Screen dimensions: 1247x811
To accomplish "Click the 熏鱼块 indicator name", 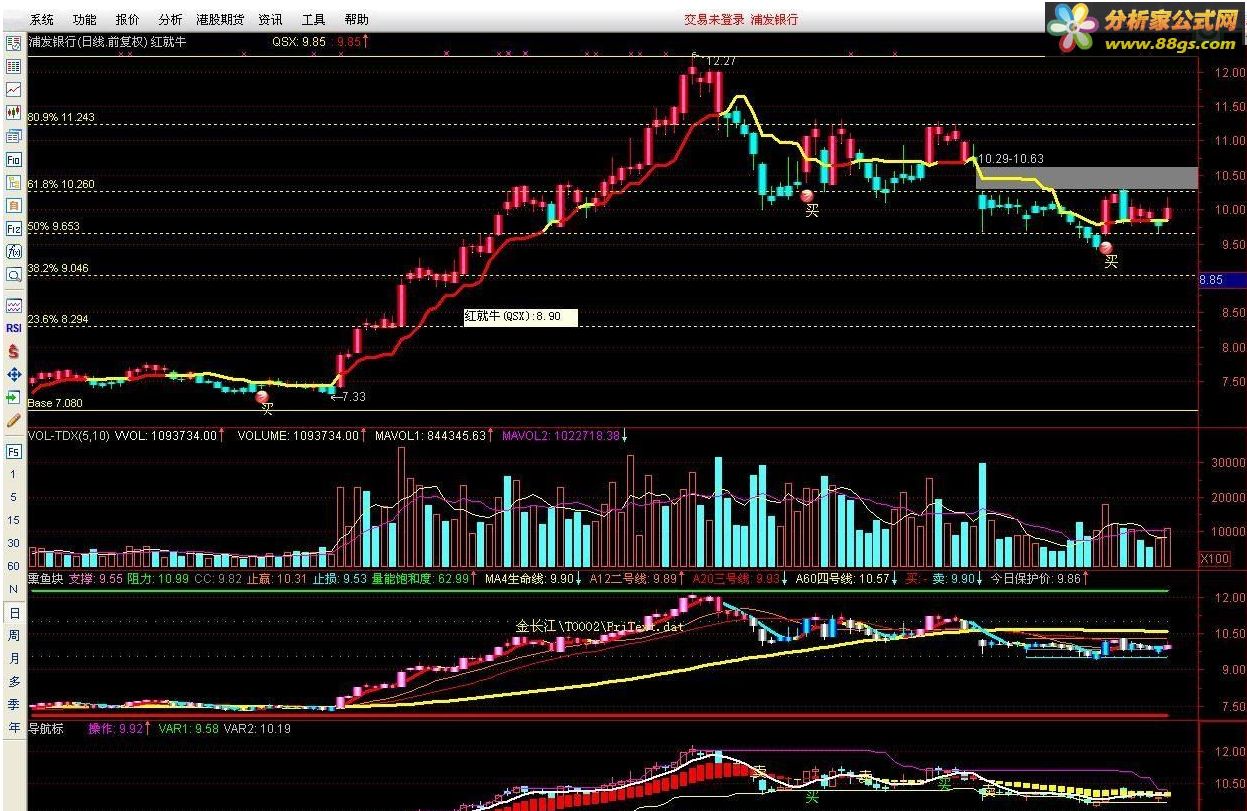I will [x=46, y=578].
